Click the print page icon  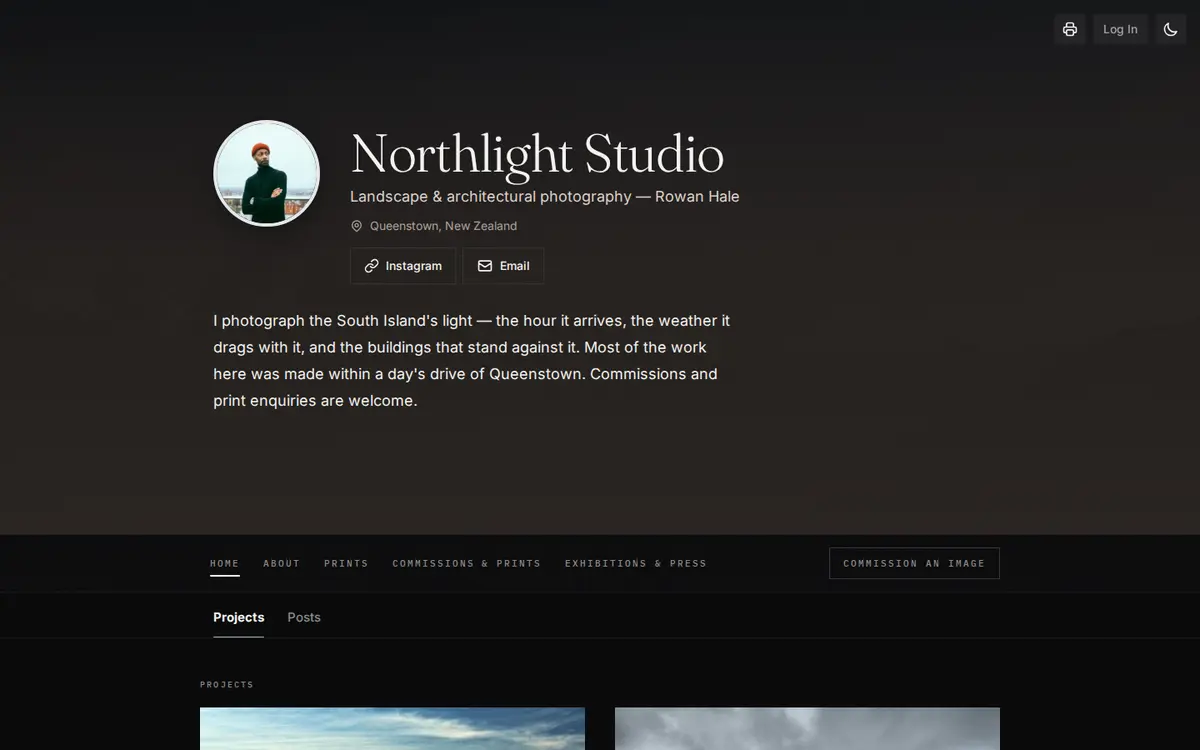pyautogui.click(x=1070, y=29)
